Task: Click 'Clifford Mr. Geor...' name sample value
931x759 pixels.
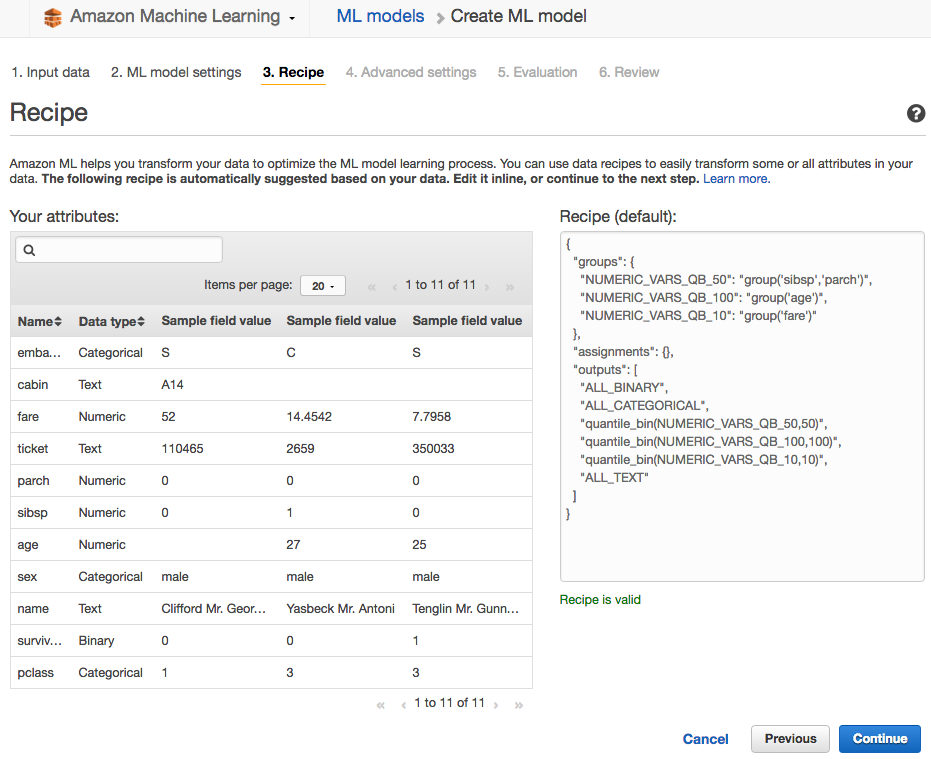Action: pyautogui.click(x=214, y=609)
